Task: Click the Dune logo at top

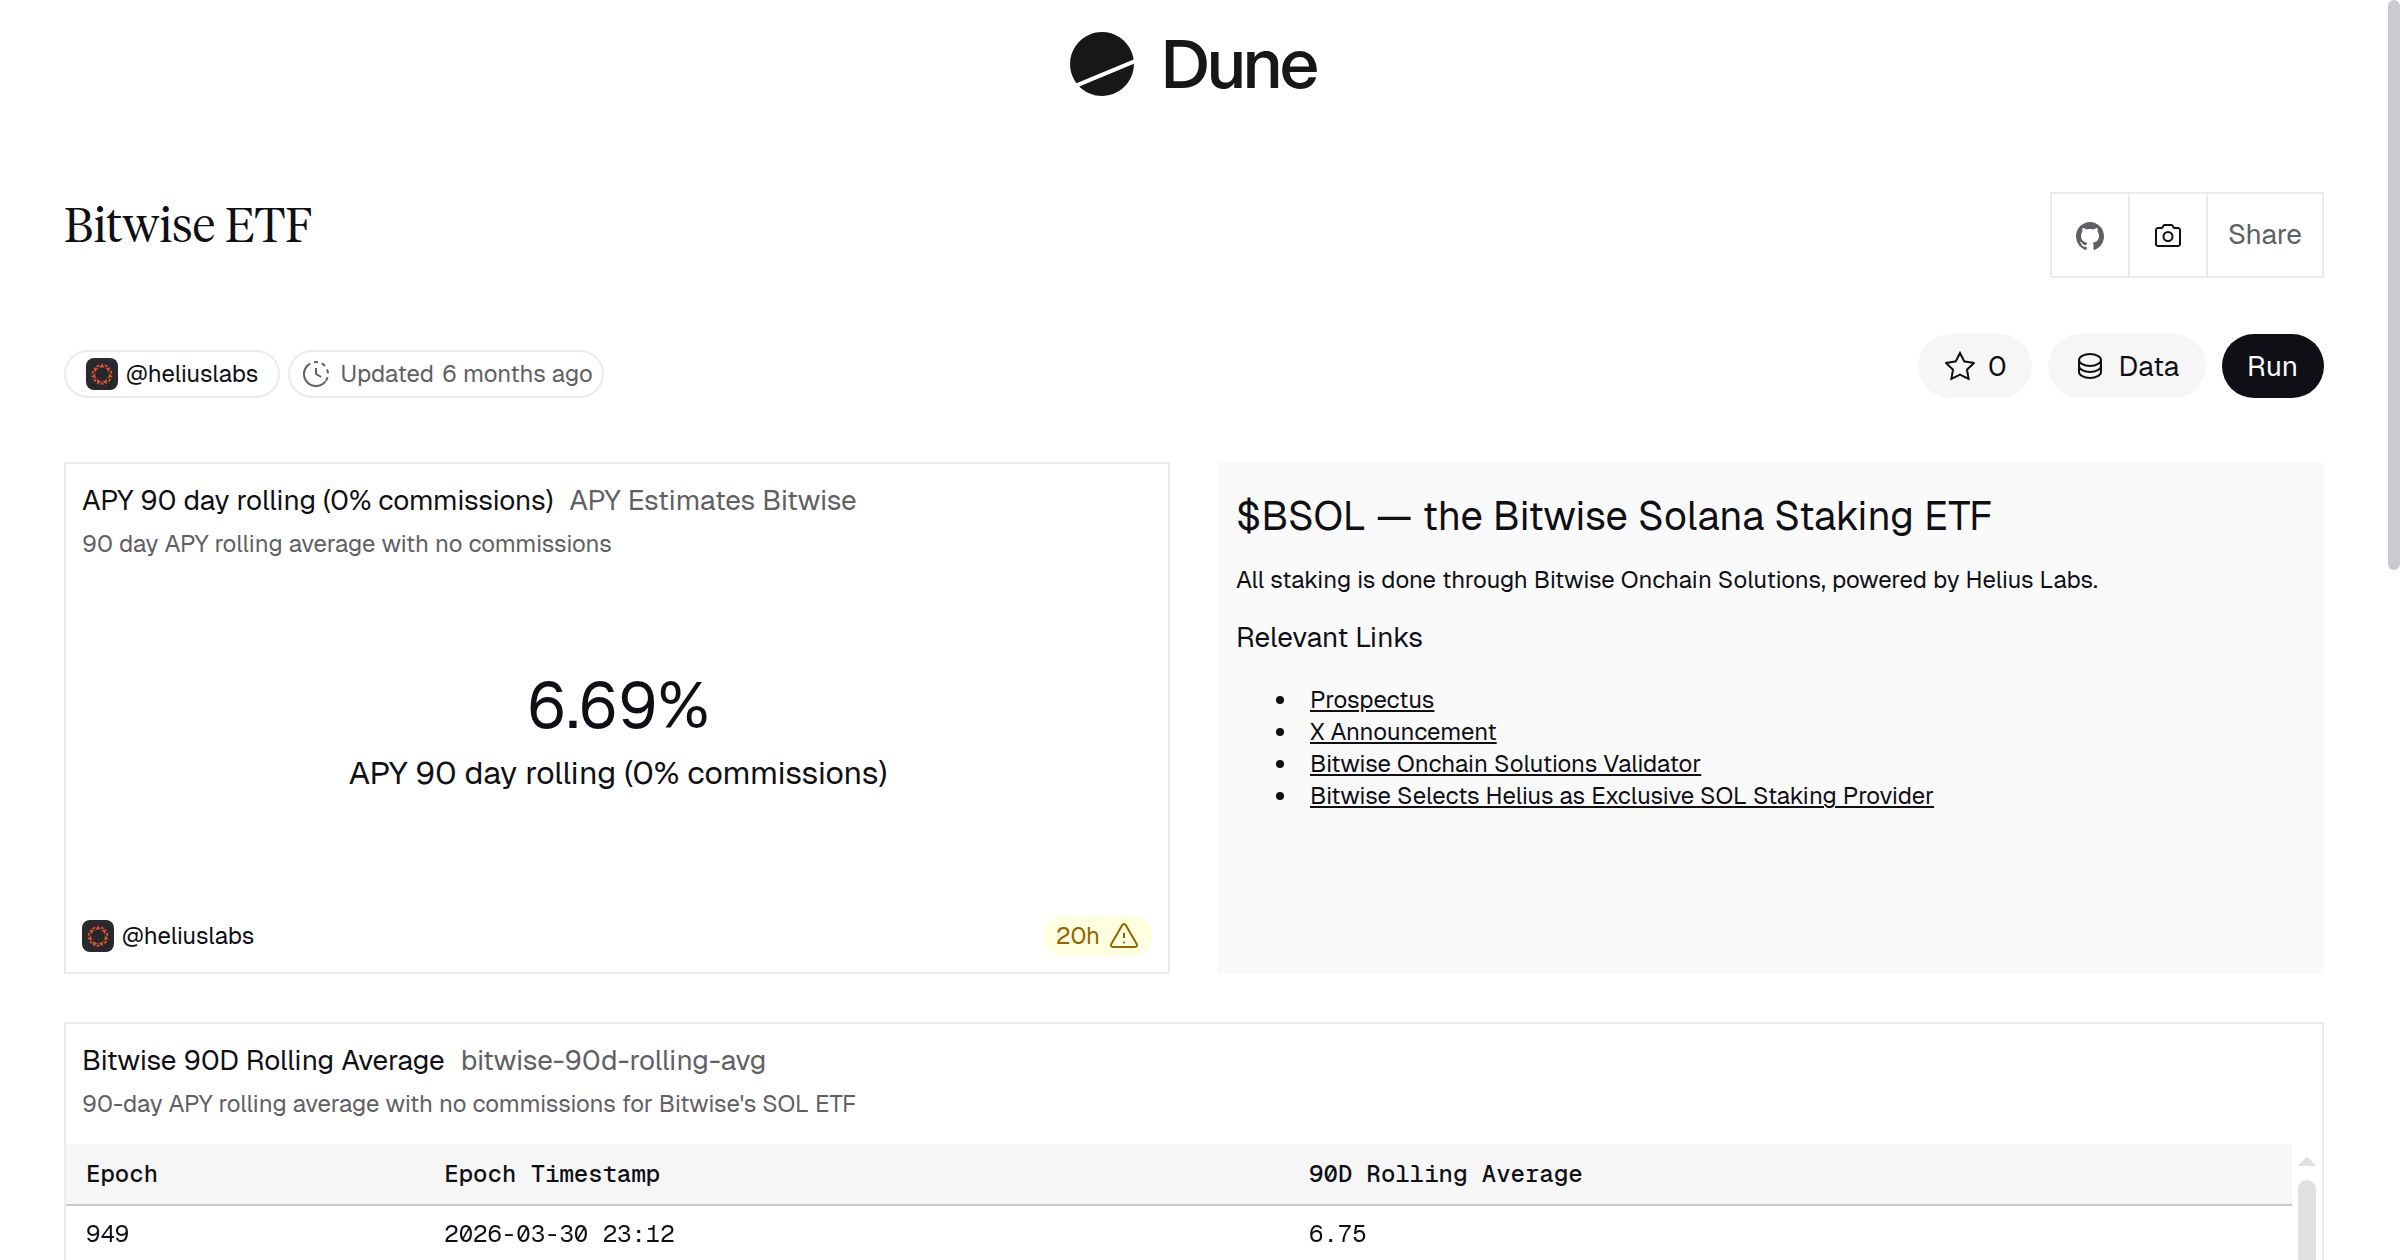Action: 1193,65
